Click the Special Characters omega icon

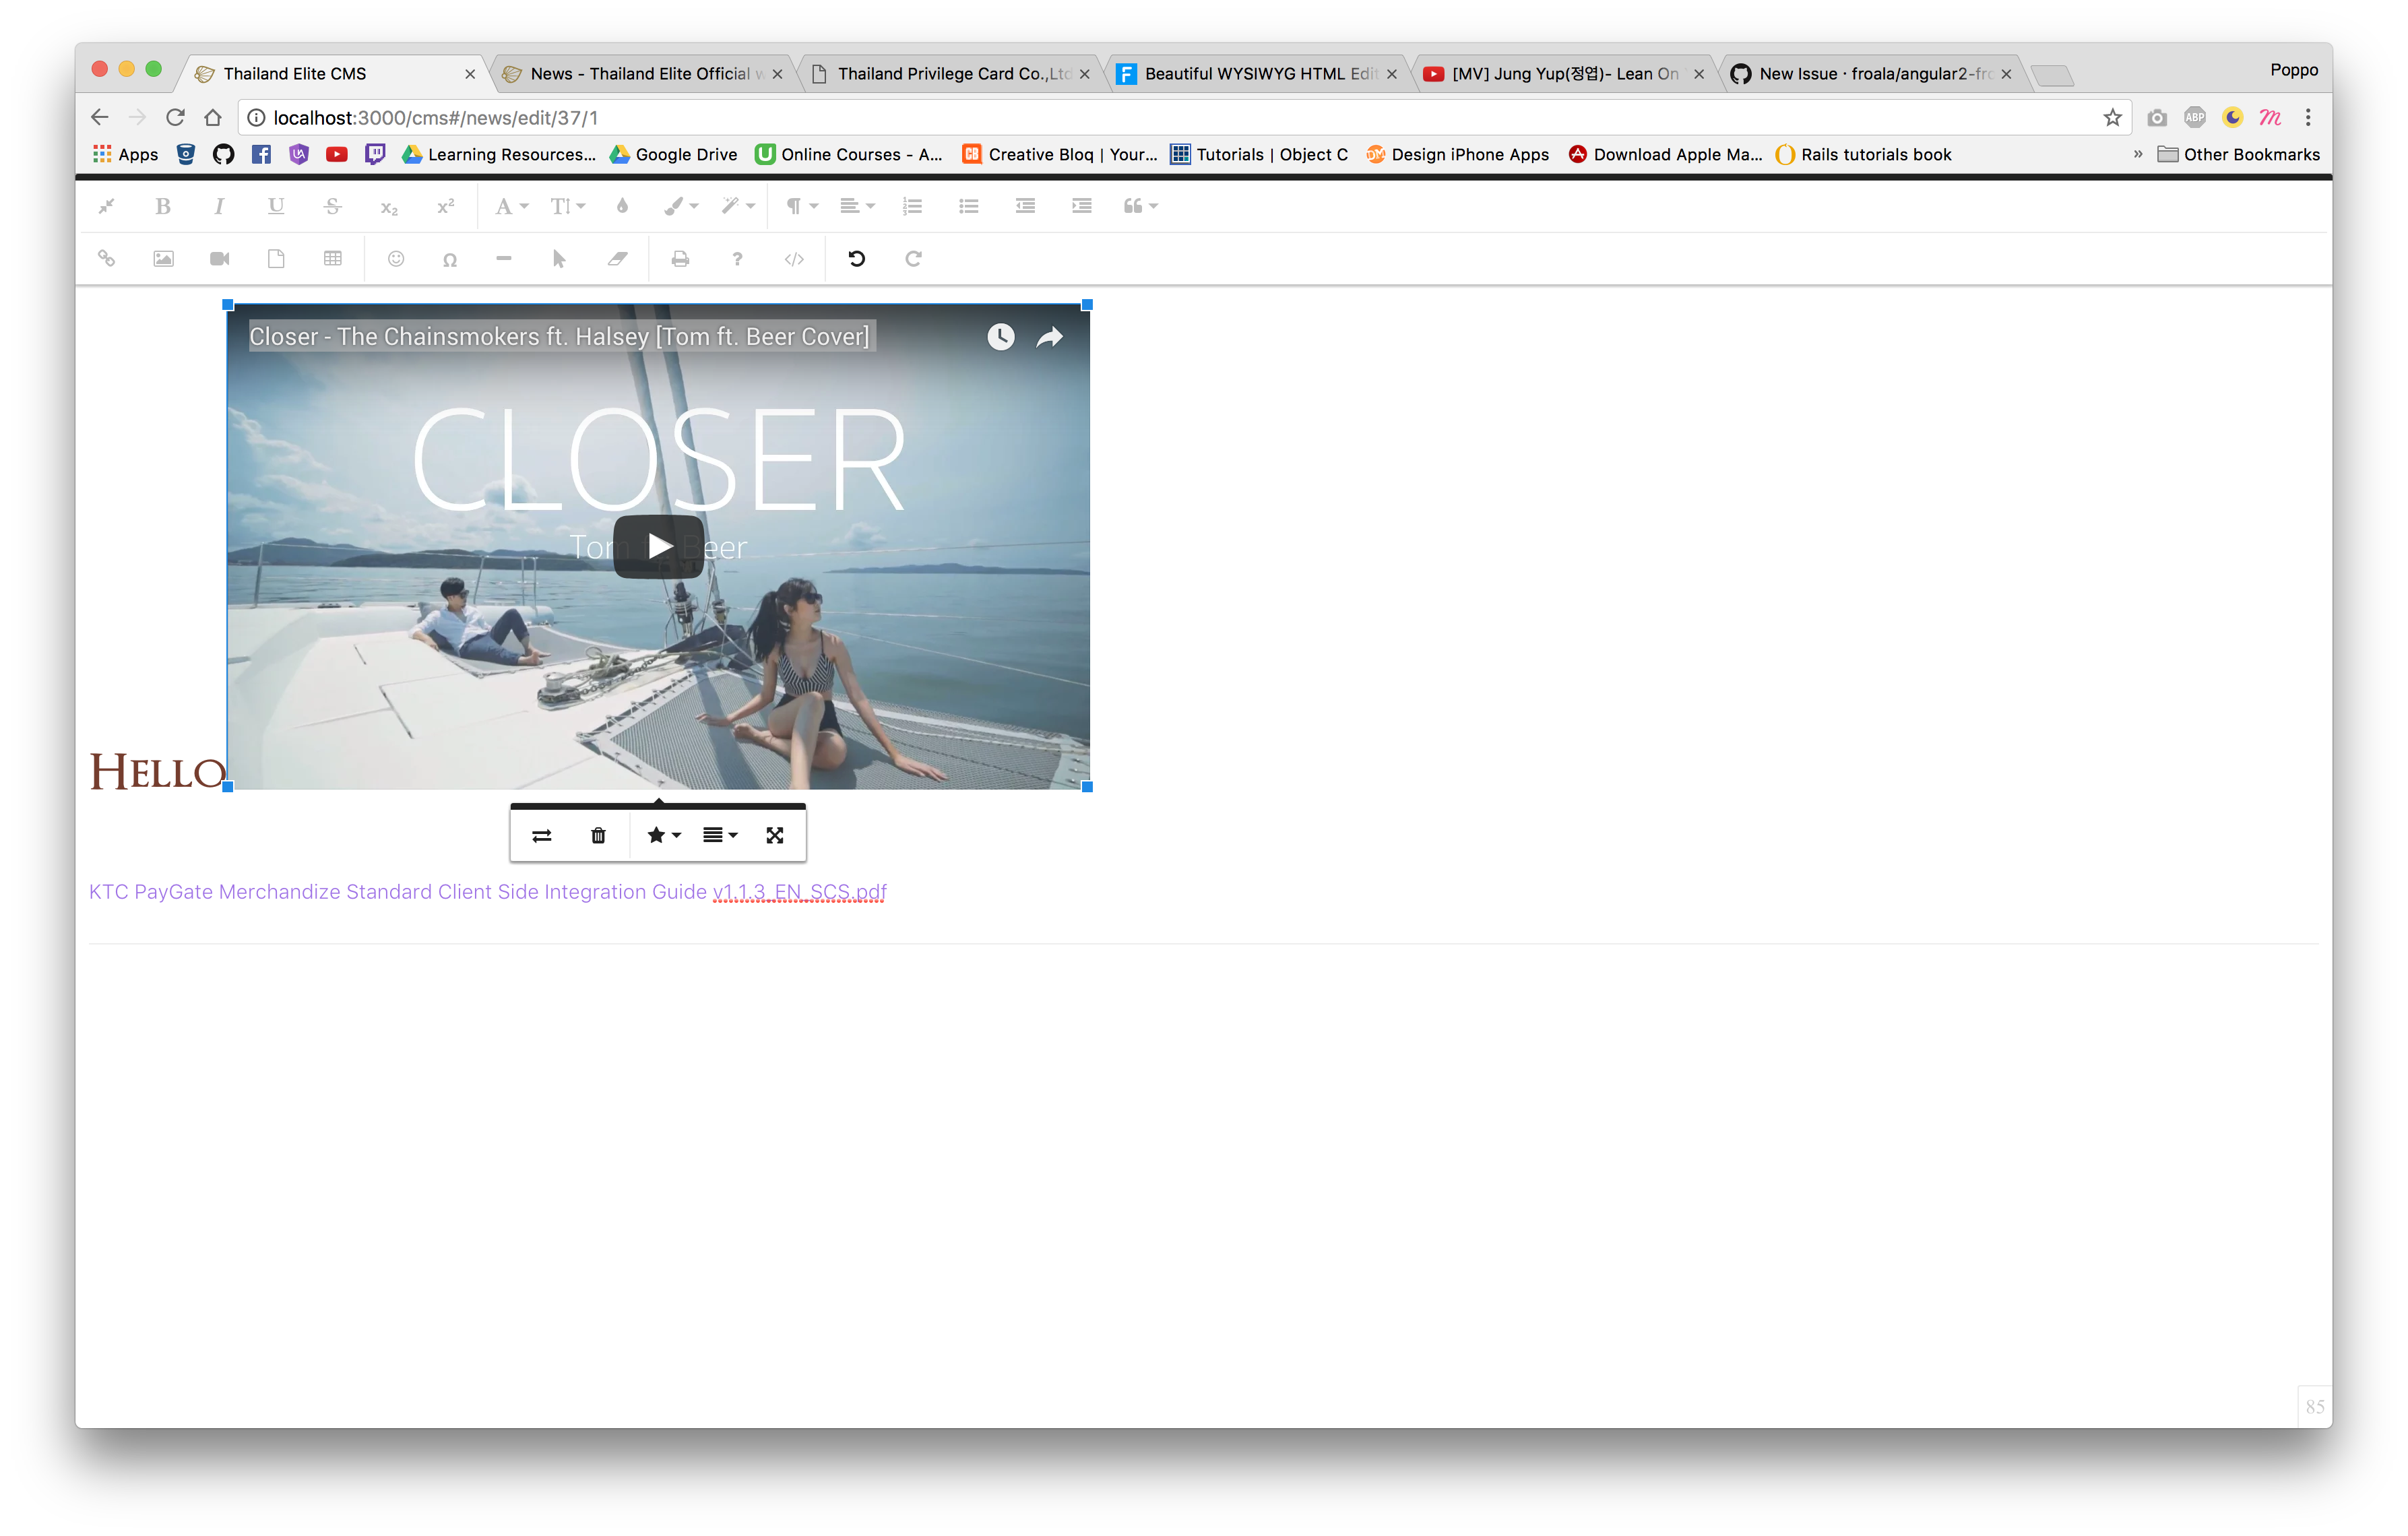(x=450, y=260)
